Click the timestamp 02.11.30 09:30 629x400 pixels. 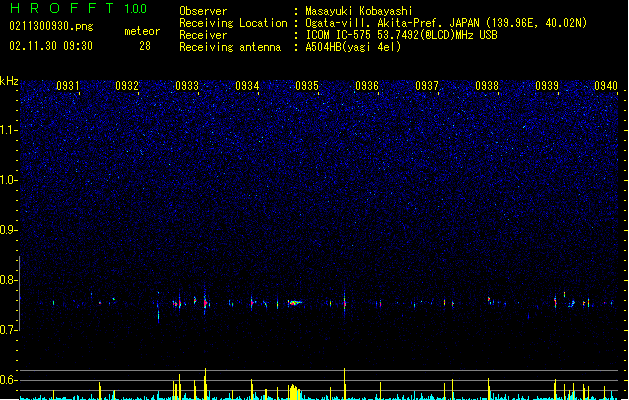pos(51,46)
